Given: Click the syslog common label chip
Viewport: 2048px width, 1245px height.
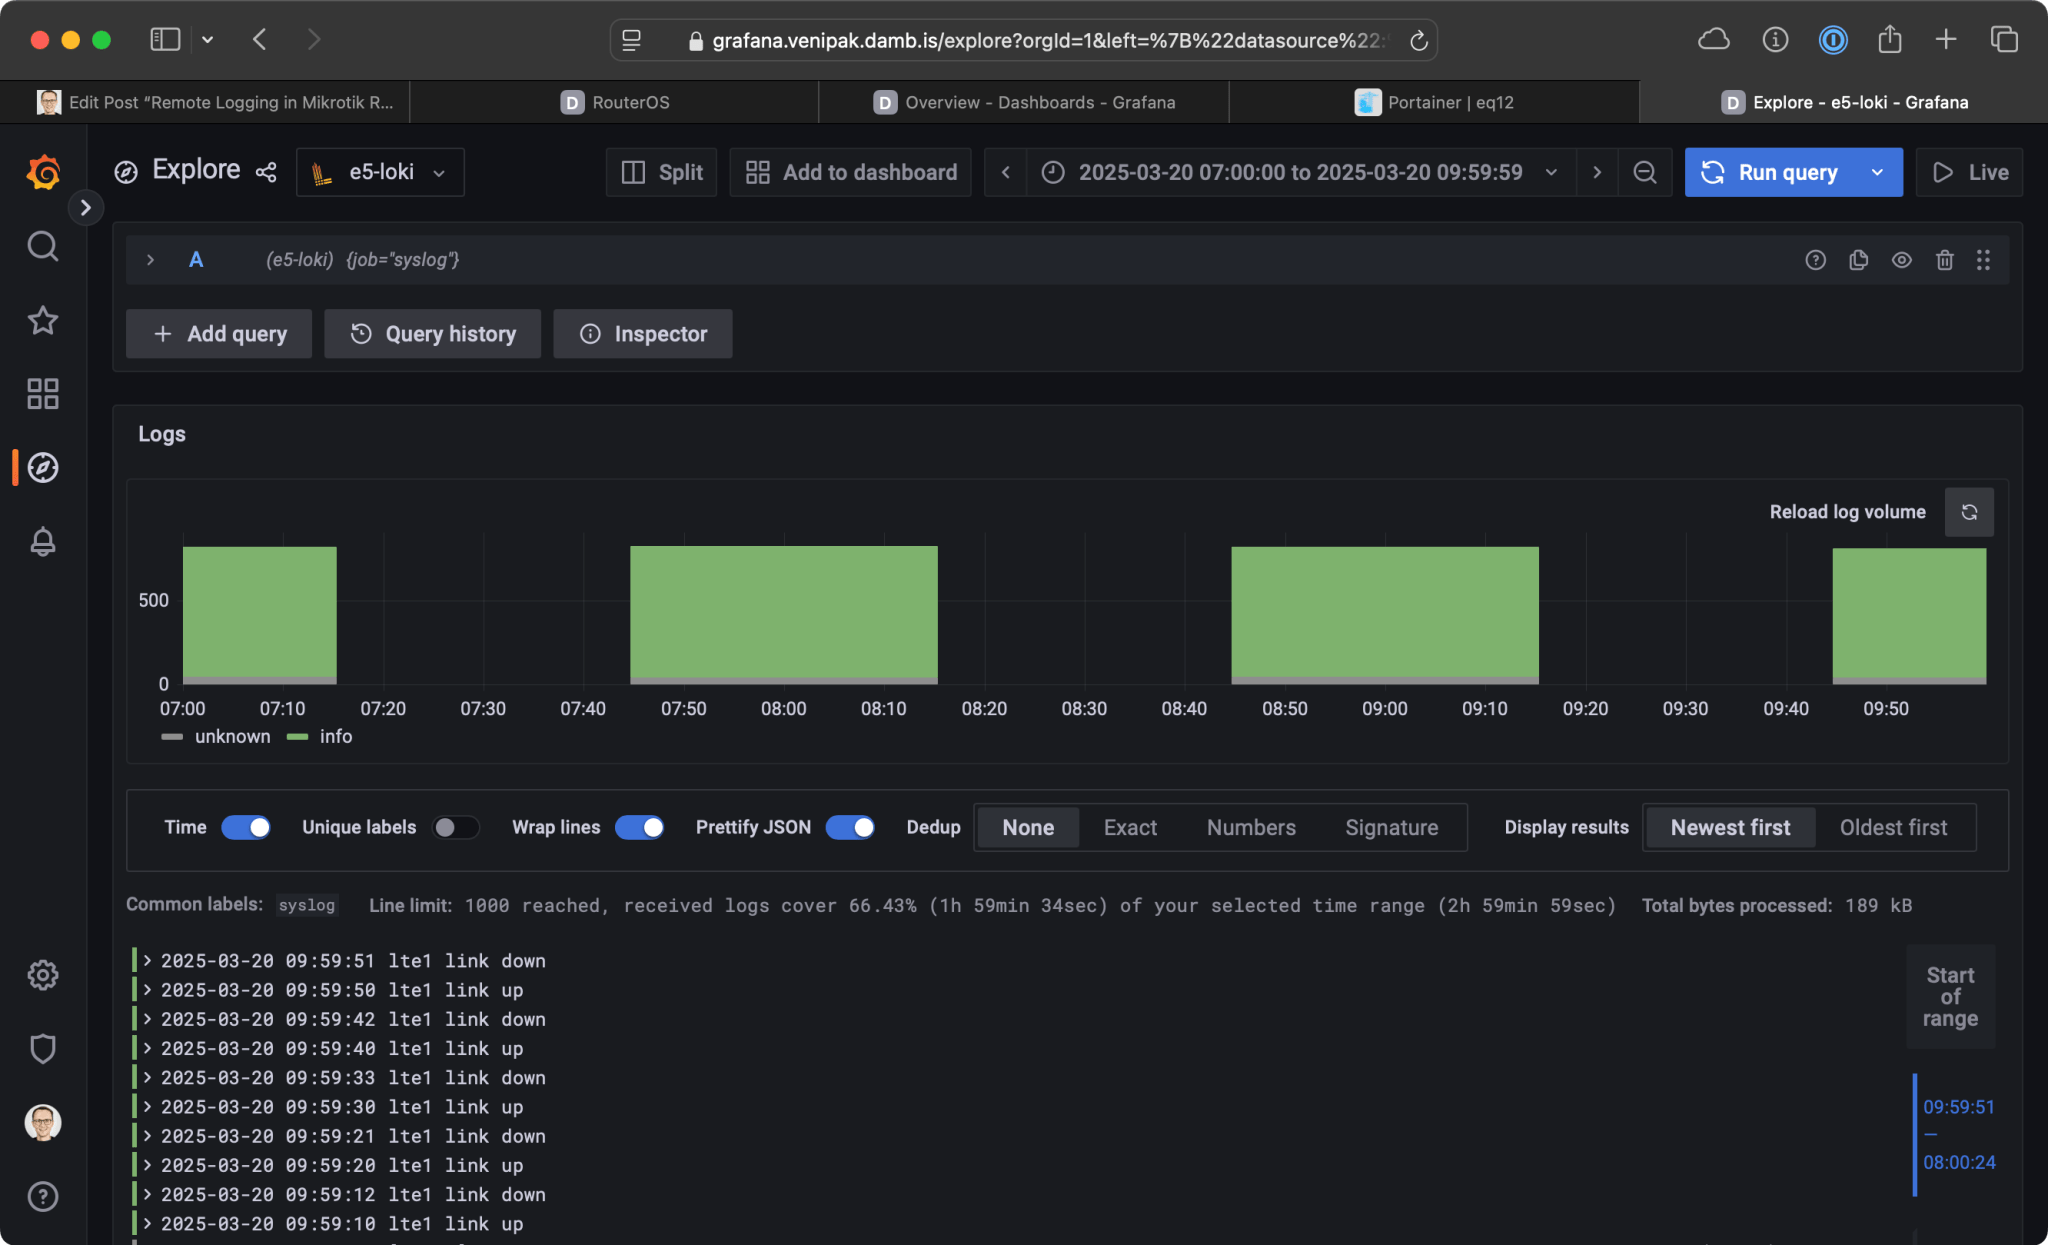Looking at the screenshot, I should (307, 905).
